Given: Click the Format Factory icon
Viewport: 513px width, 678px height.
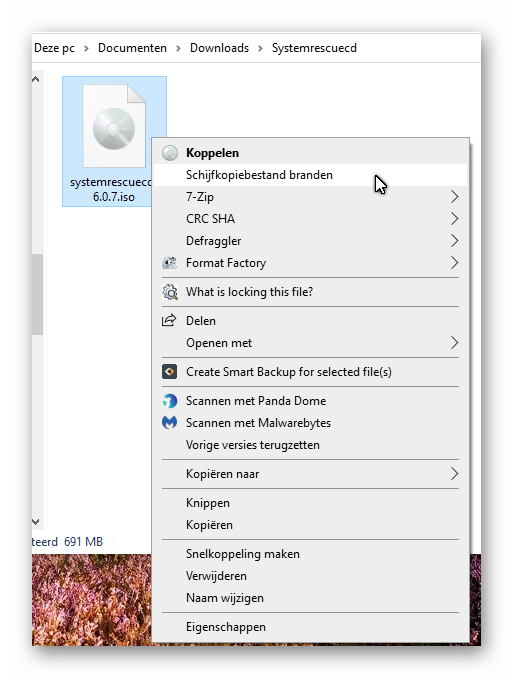Looking at the screenshot, I should point(170,263).
